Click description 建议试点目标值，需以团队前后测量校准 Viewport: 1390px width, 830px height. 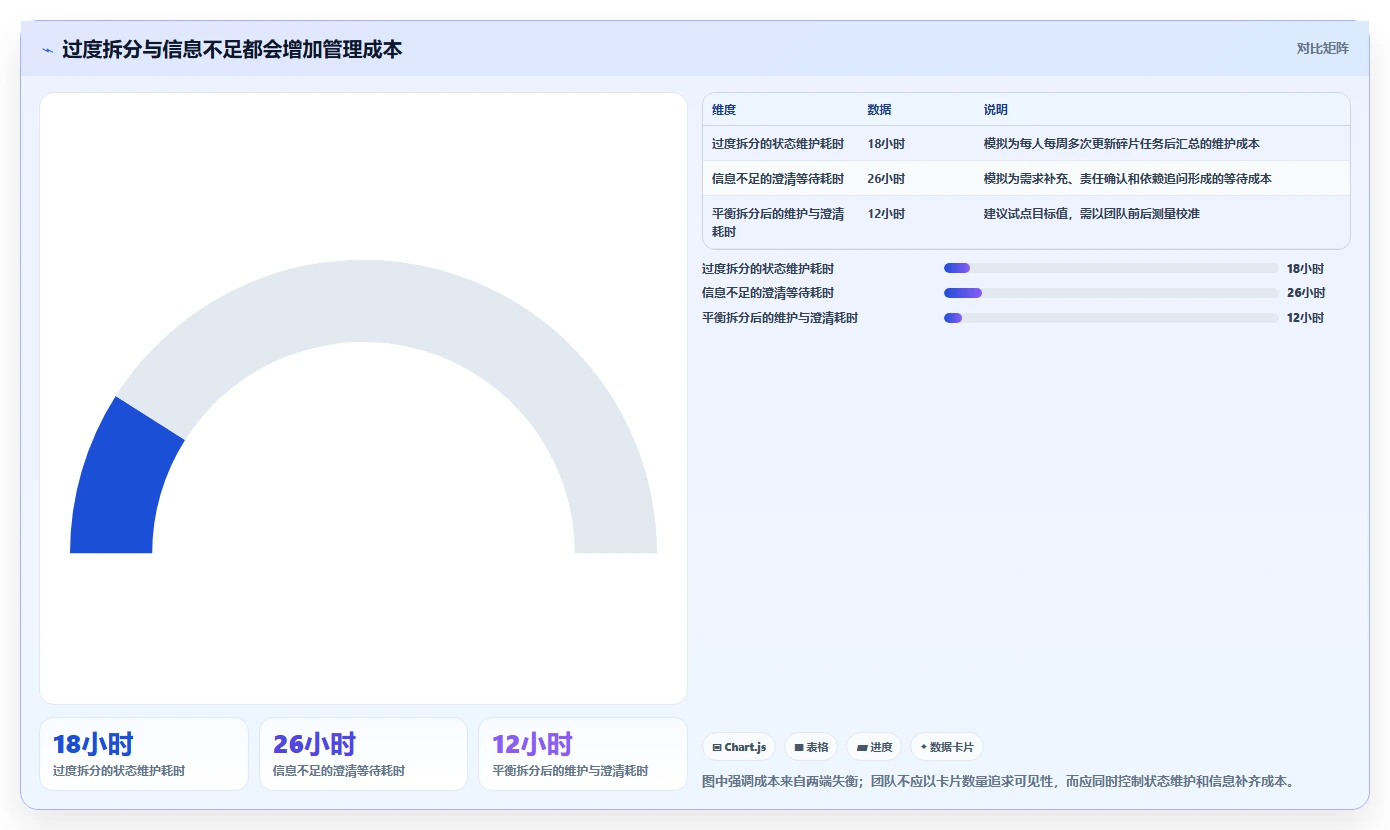point(1092,214)
